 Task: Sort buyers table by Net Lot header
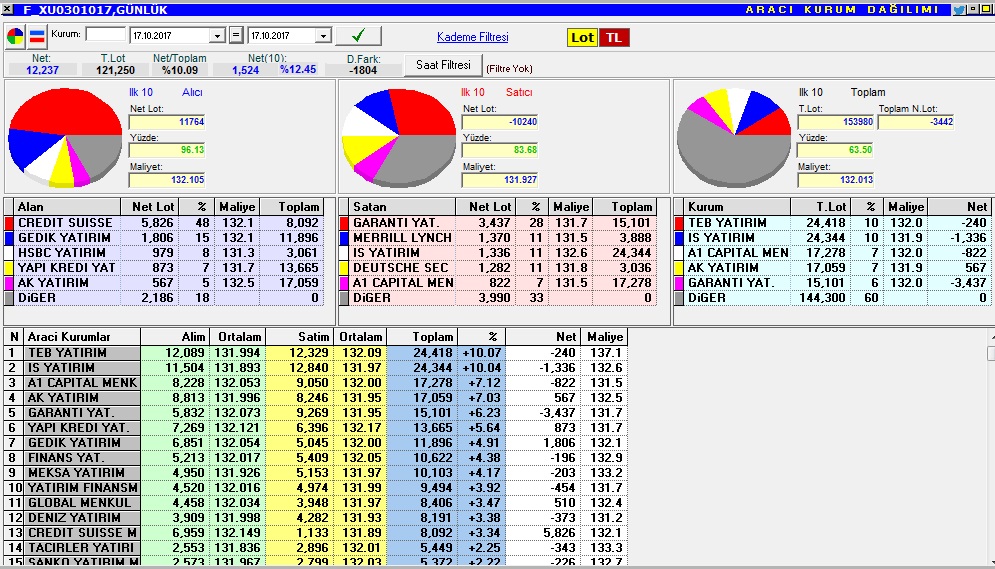tap(150, 207)
